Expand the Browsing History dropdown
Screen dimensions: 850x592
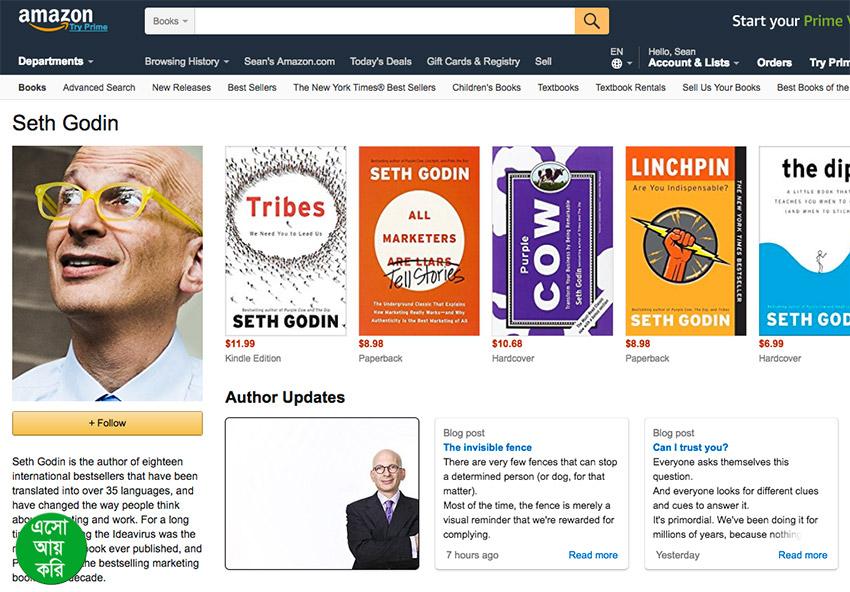186,61
